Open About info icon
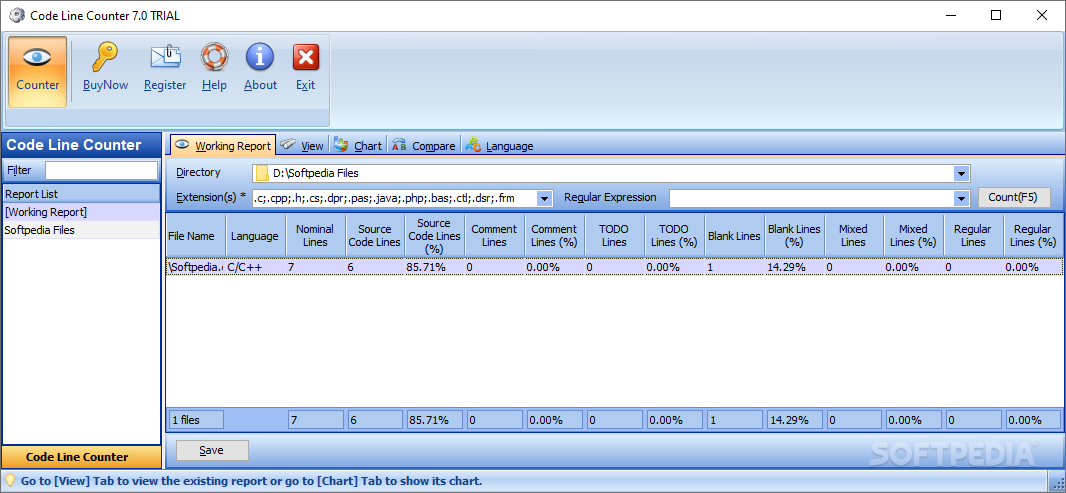1066x493 pixels. pos(260,57)
